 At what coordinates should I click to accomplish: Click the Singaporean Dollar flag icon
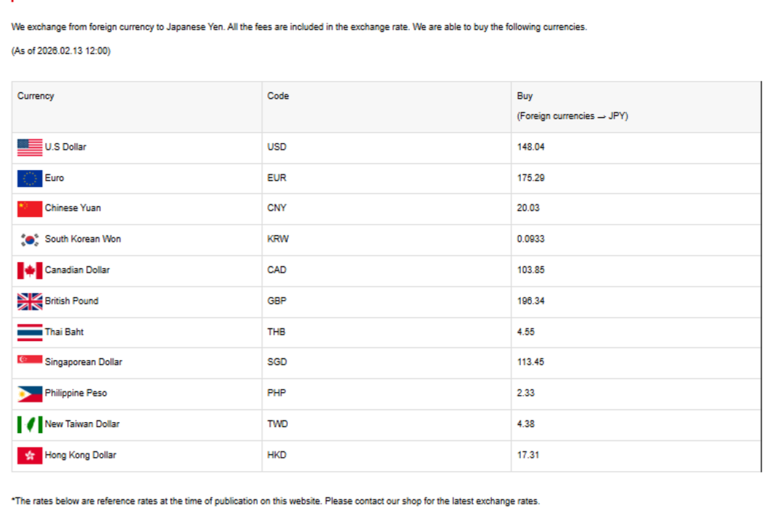click(x=30, y=362)
